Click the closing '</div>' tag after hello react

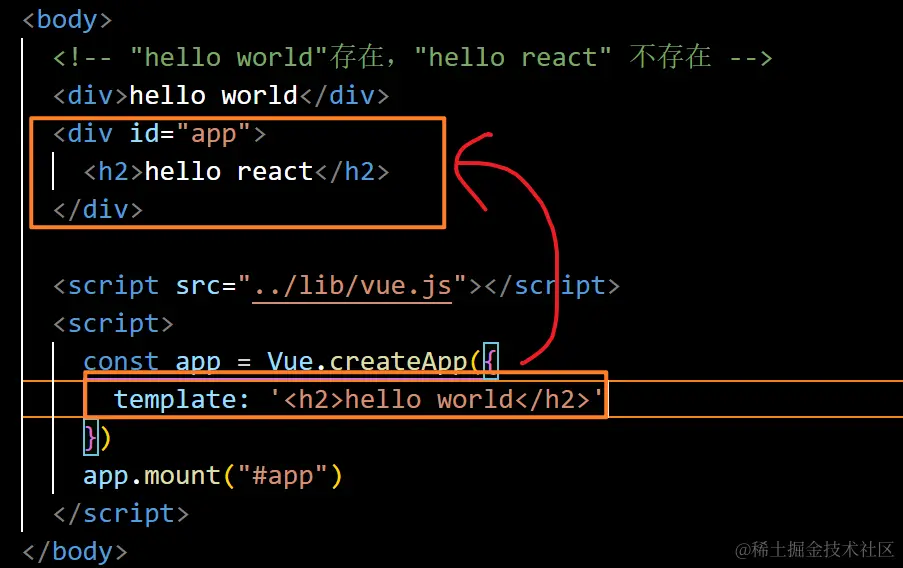pos(98,209)
